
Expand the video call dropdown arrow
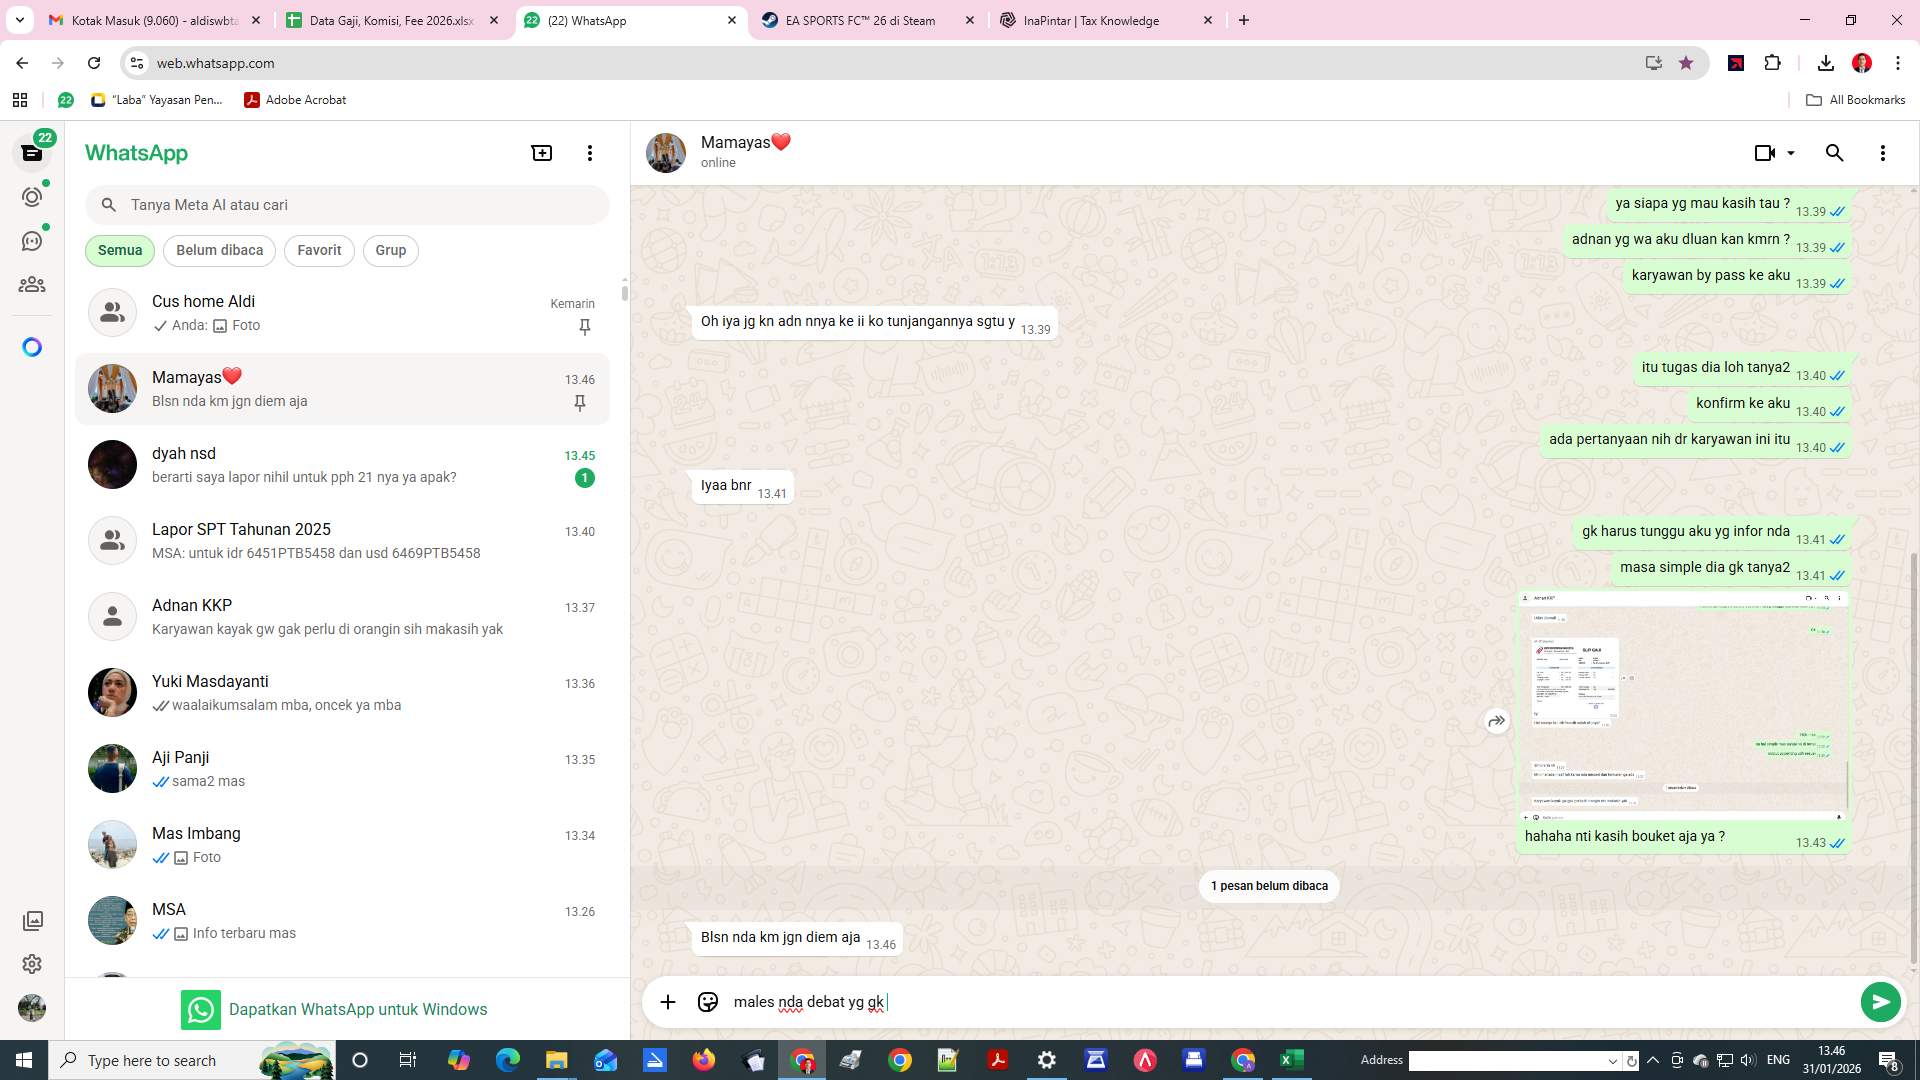[1791, 153]
